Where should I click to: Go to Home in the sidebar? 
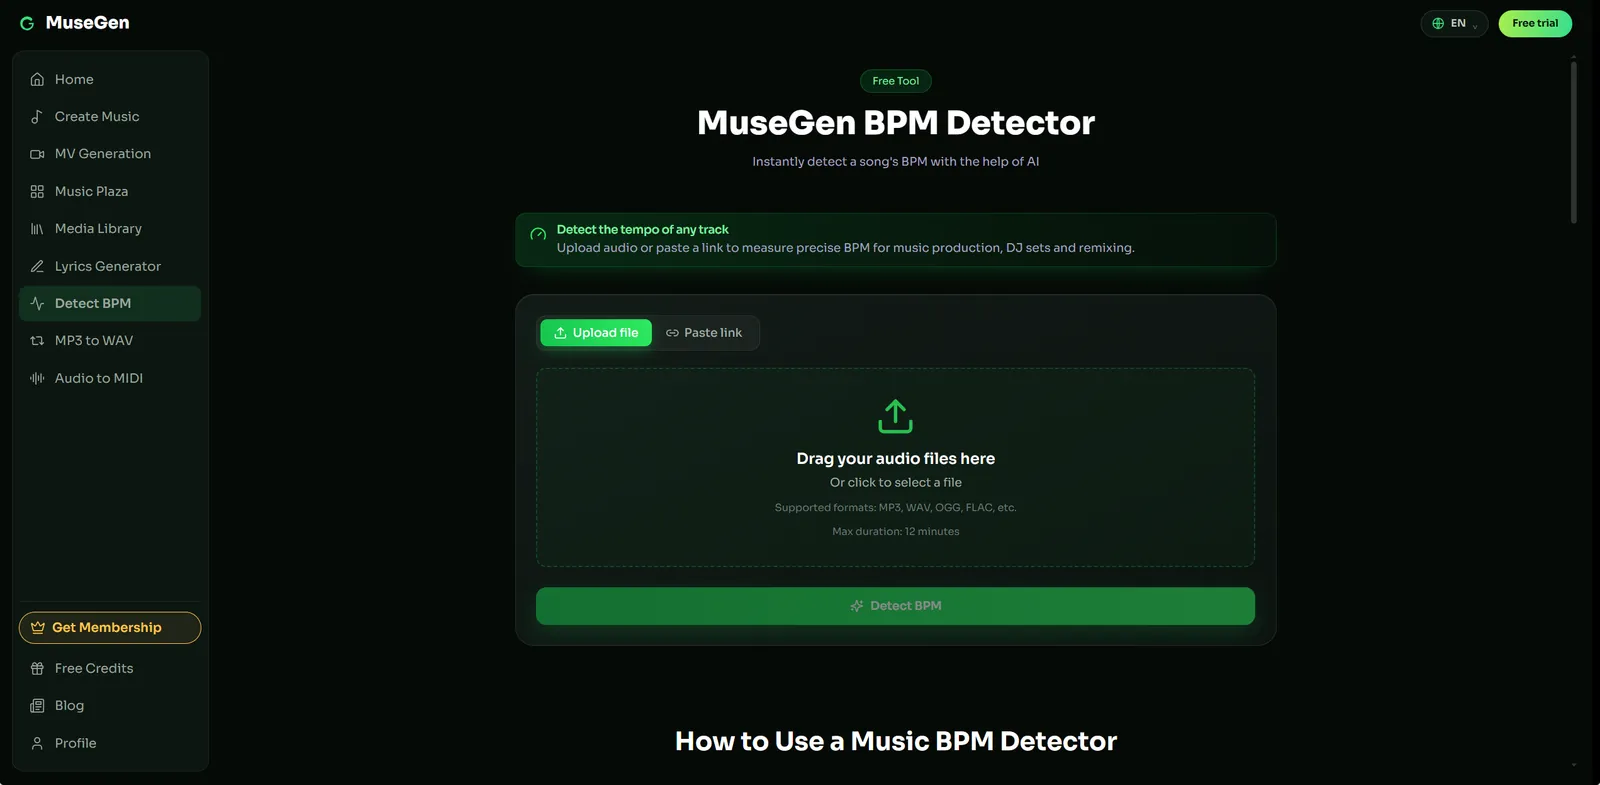tap(110, 79)
